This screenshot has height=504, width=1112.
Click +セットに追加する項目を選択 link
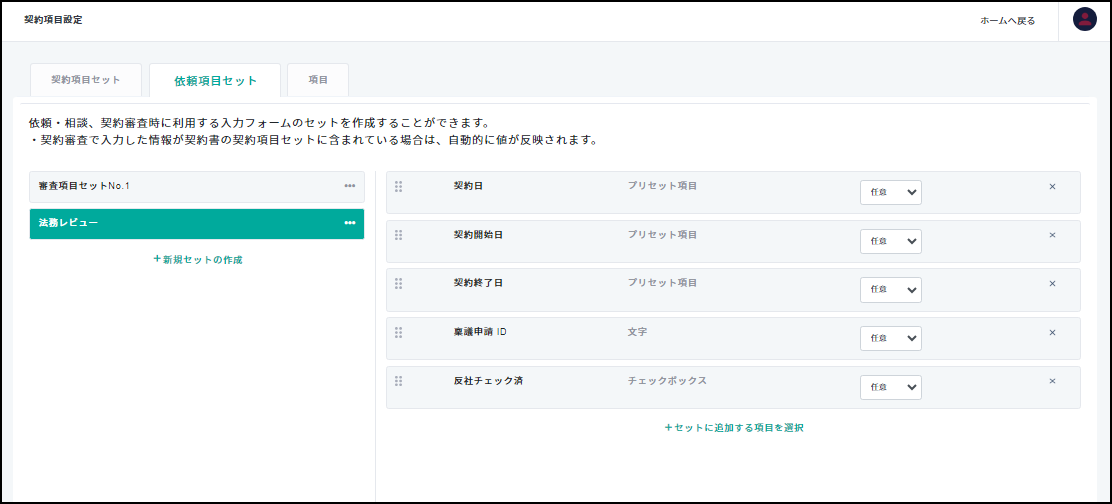[x=733, y=428]
